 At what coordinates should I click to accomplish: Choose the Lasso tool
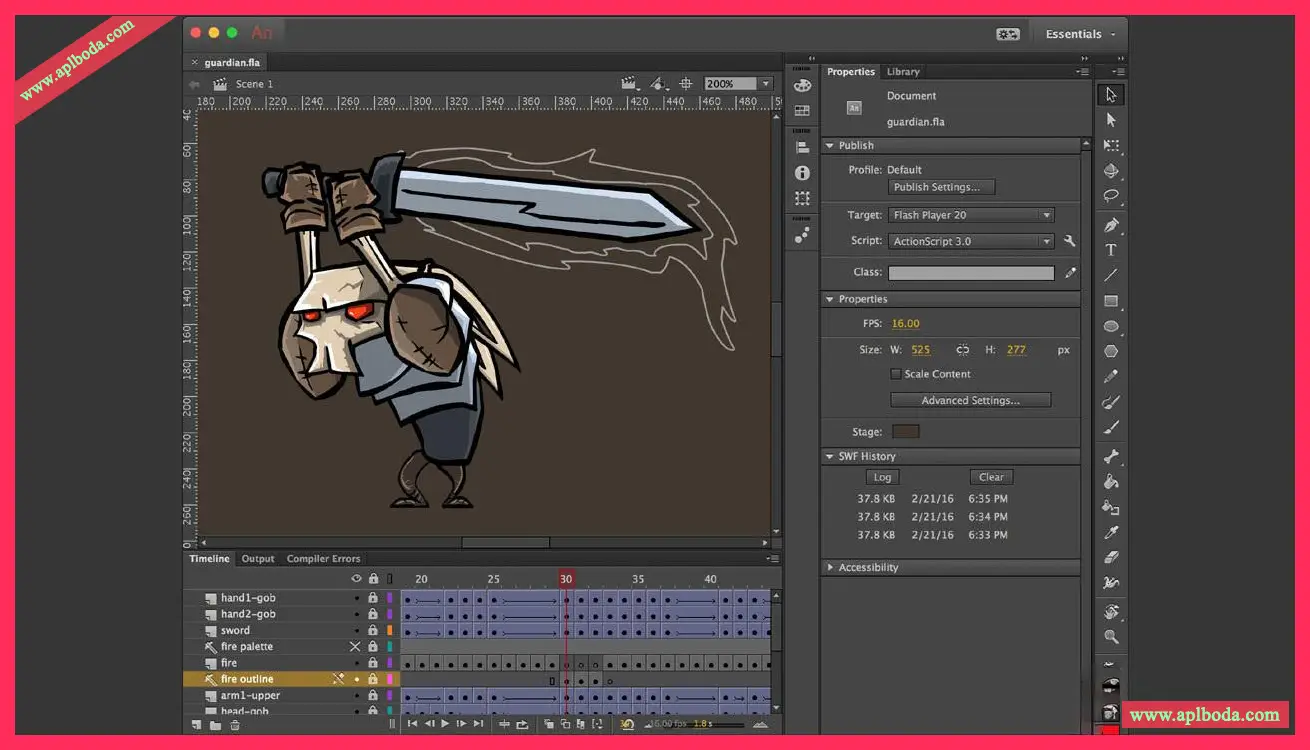pyautogui.click(x=1110, y=196)
